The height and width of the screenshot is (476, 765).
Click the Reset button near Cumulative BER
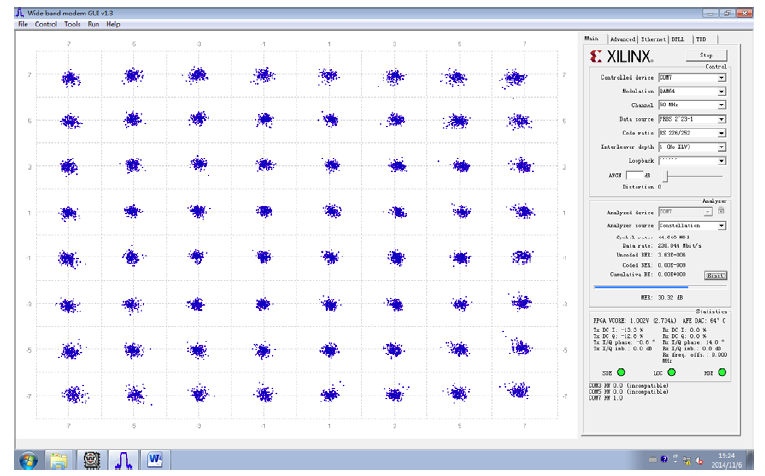(x=715, y=276)
